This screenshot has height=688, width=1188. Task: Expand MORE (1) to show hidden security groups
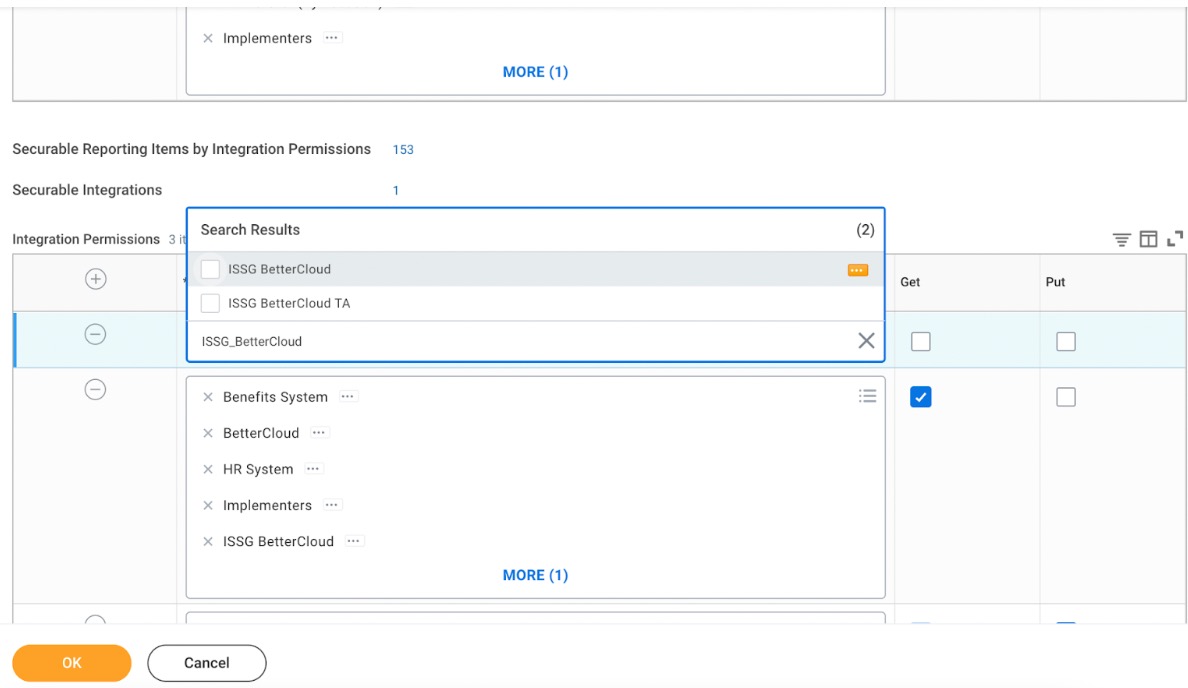click(536, 574)
